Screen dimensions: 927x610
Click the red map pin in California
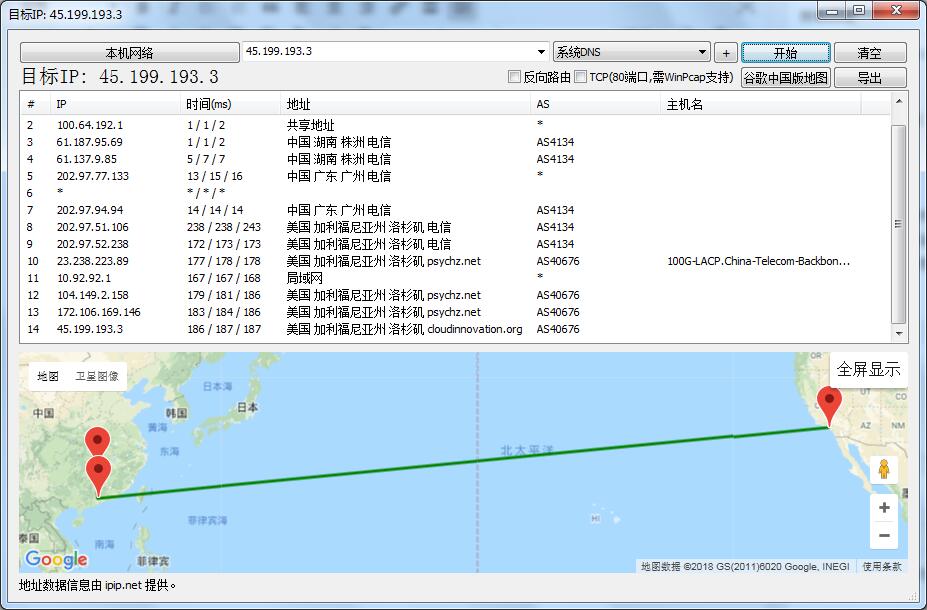click(x=829, y=405)
